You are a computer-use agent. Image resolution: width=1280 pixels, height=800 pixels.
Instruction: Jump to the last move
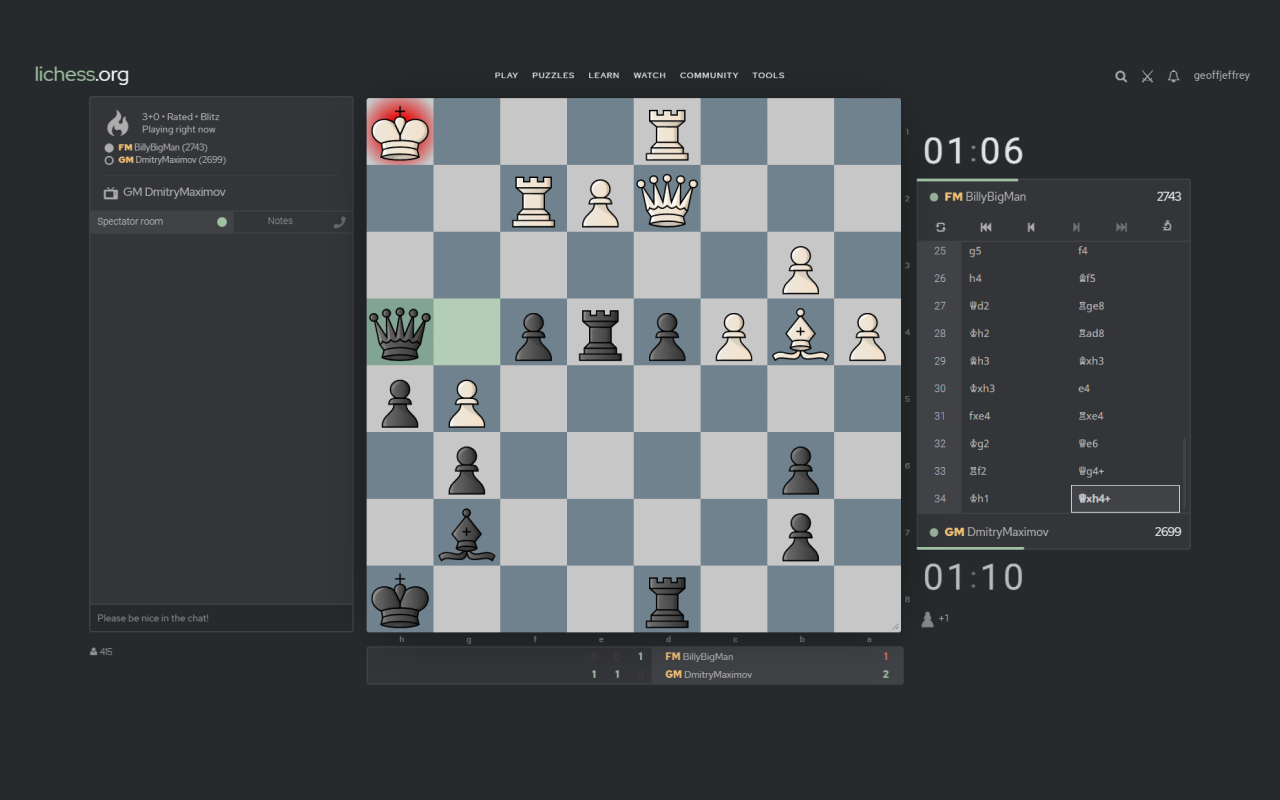[x=1121, y=227]
